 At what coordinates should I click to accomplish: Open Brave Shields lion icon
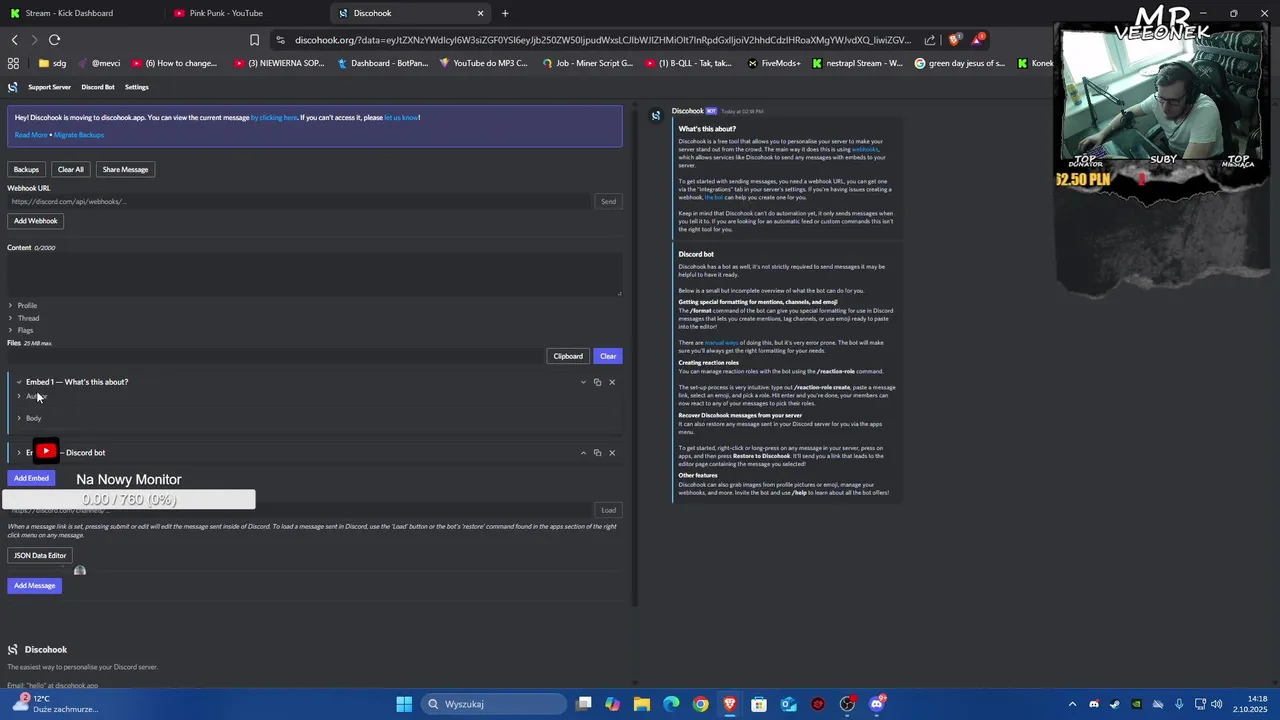point(954,40)
